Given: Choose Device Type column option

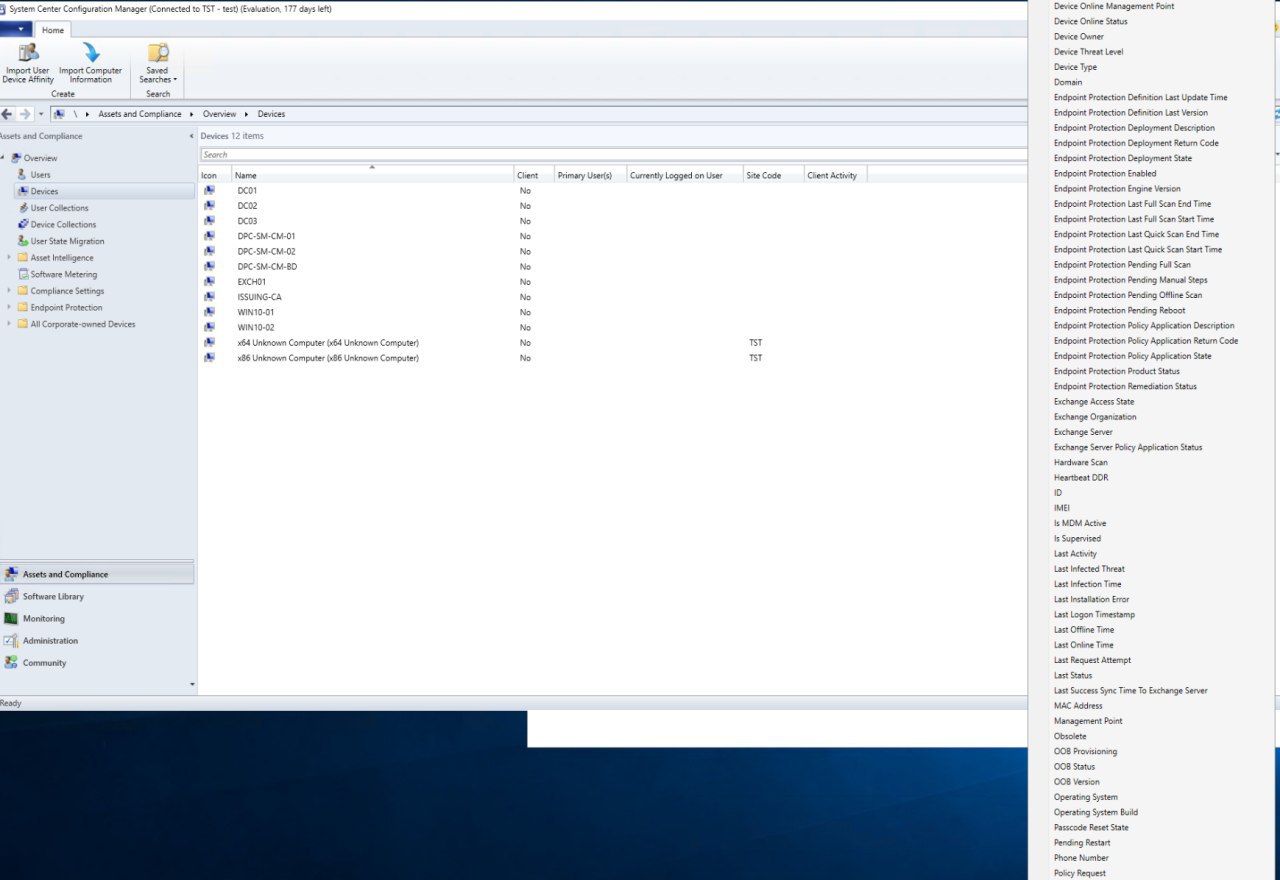Looking at the screenshot, I should click(x=1075, y=67).
